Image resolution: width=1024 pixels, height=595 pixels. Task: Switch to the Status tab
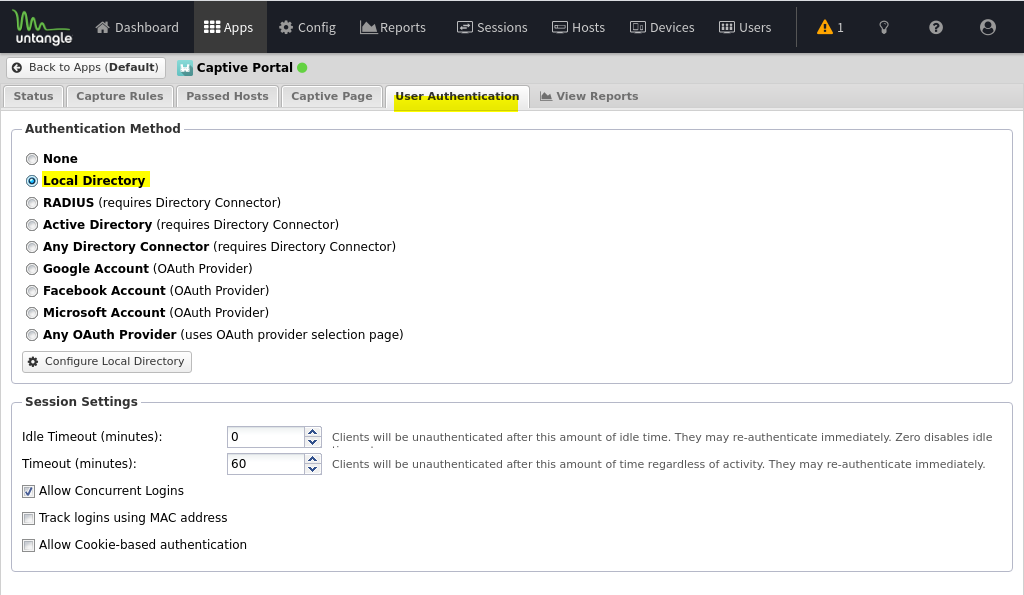[33, 96]
